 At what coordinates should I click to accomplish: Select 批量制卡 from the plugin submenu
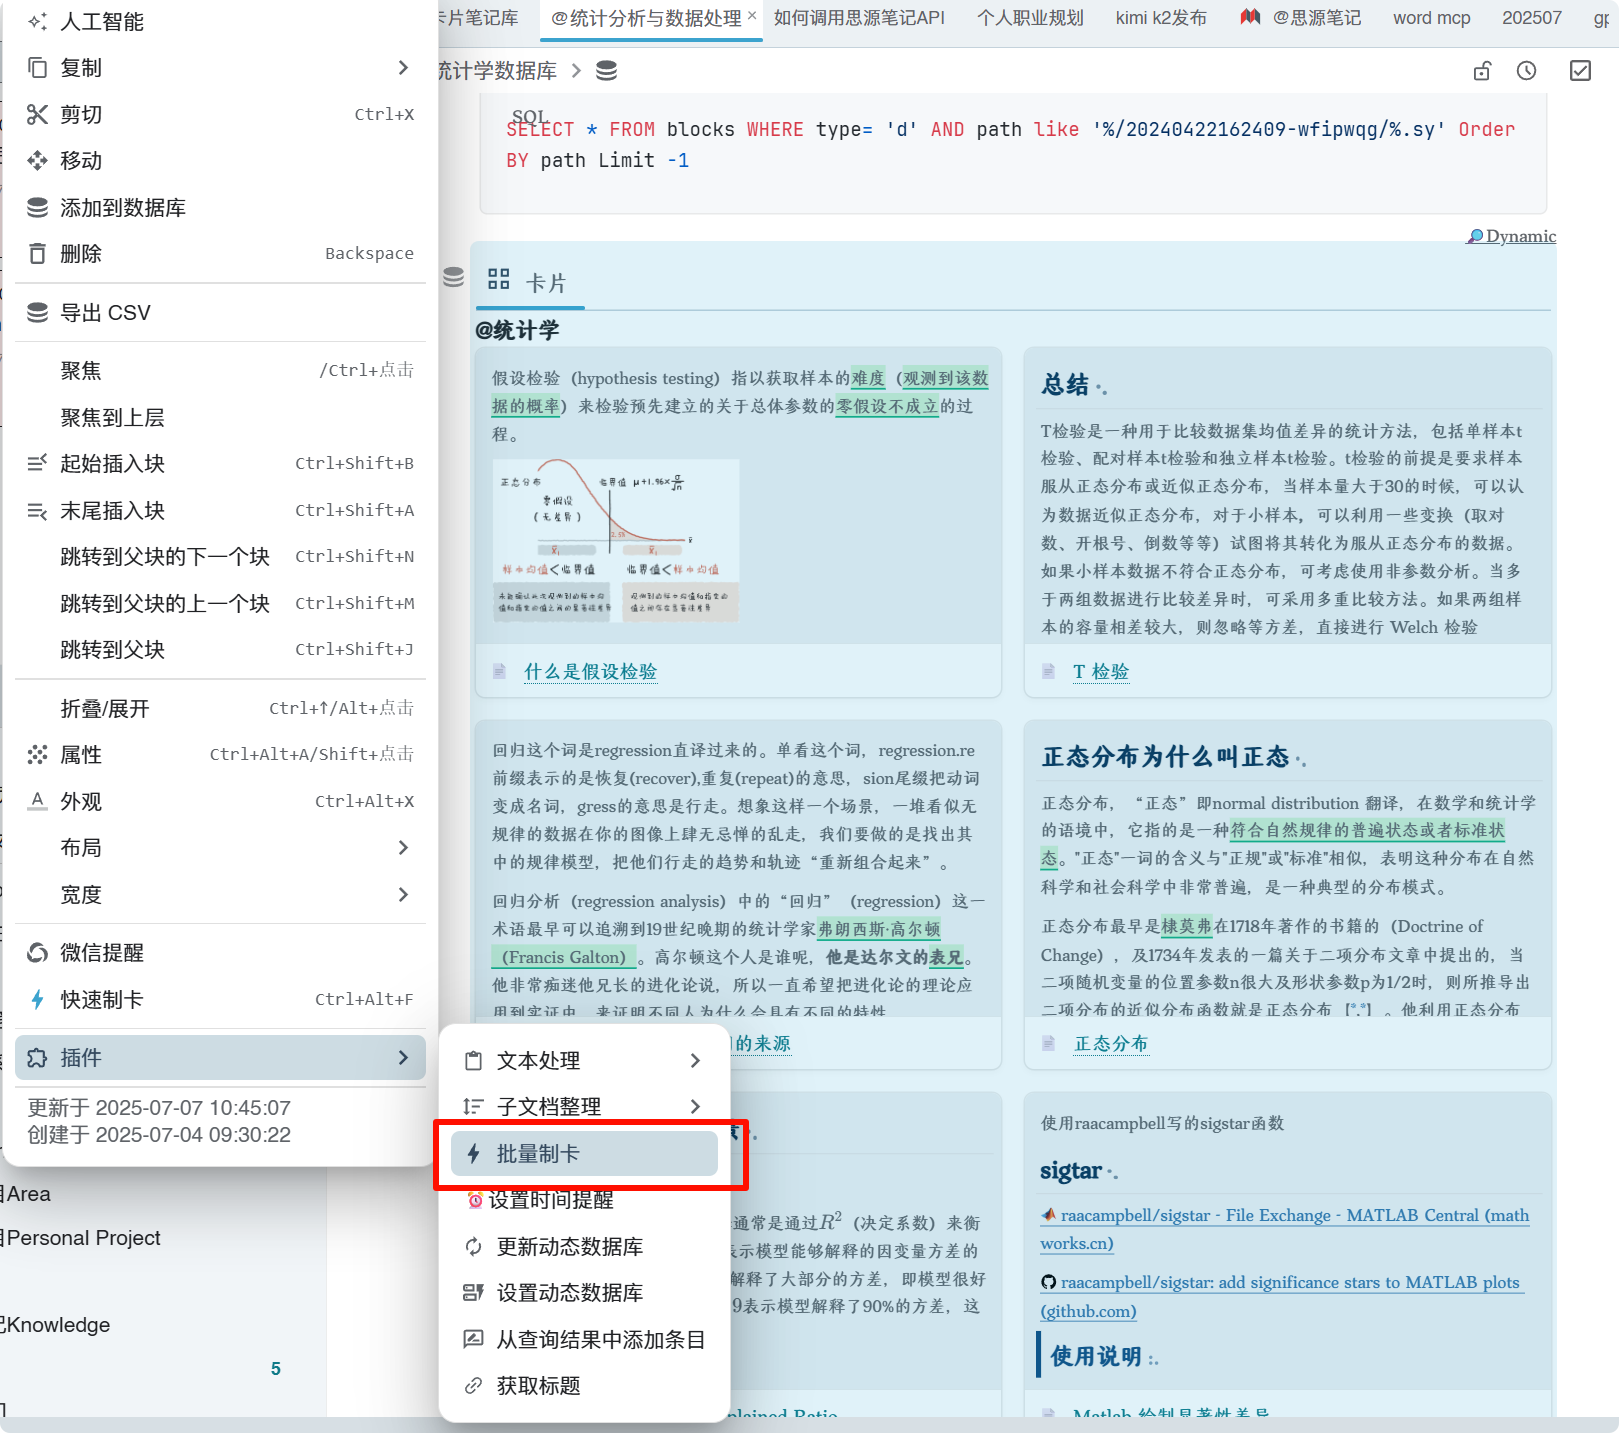coord(584,1153)
